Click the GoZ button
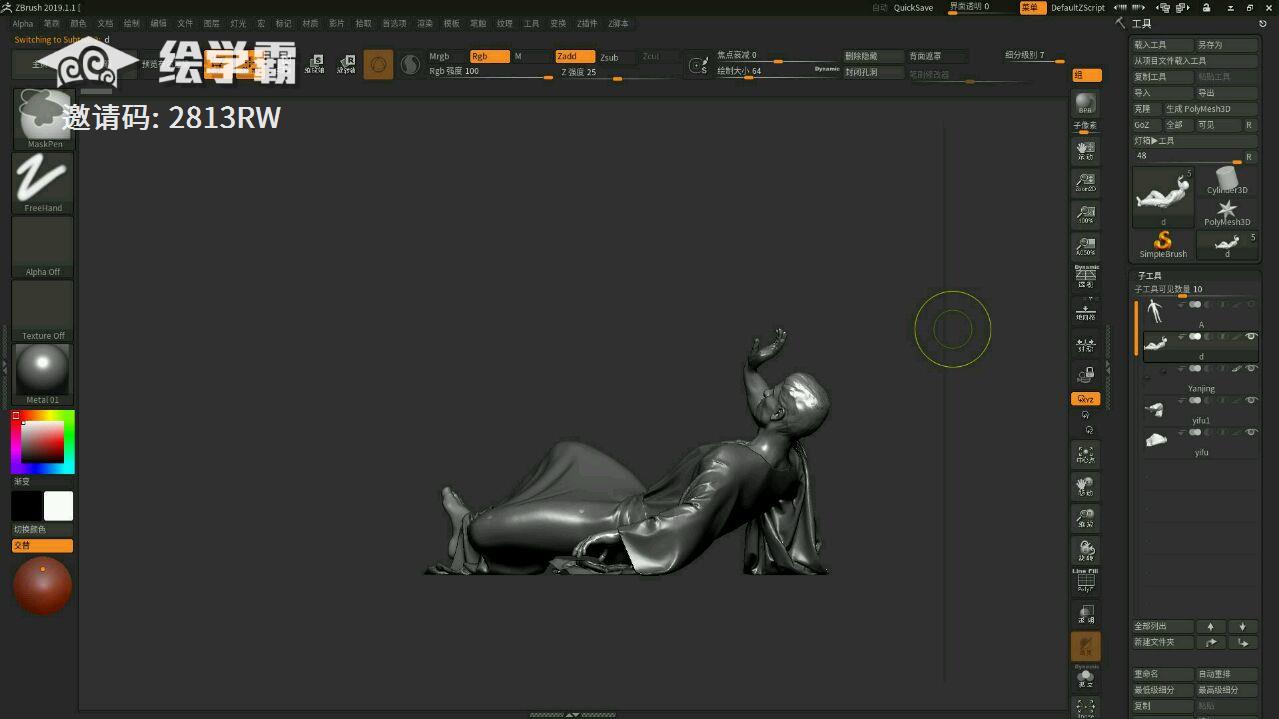Viewport: 1279px width, 719px height. point(1146,125)
